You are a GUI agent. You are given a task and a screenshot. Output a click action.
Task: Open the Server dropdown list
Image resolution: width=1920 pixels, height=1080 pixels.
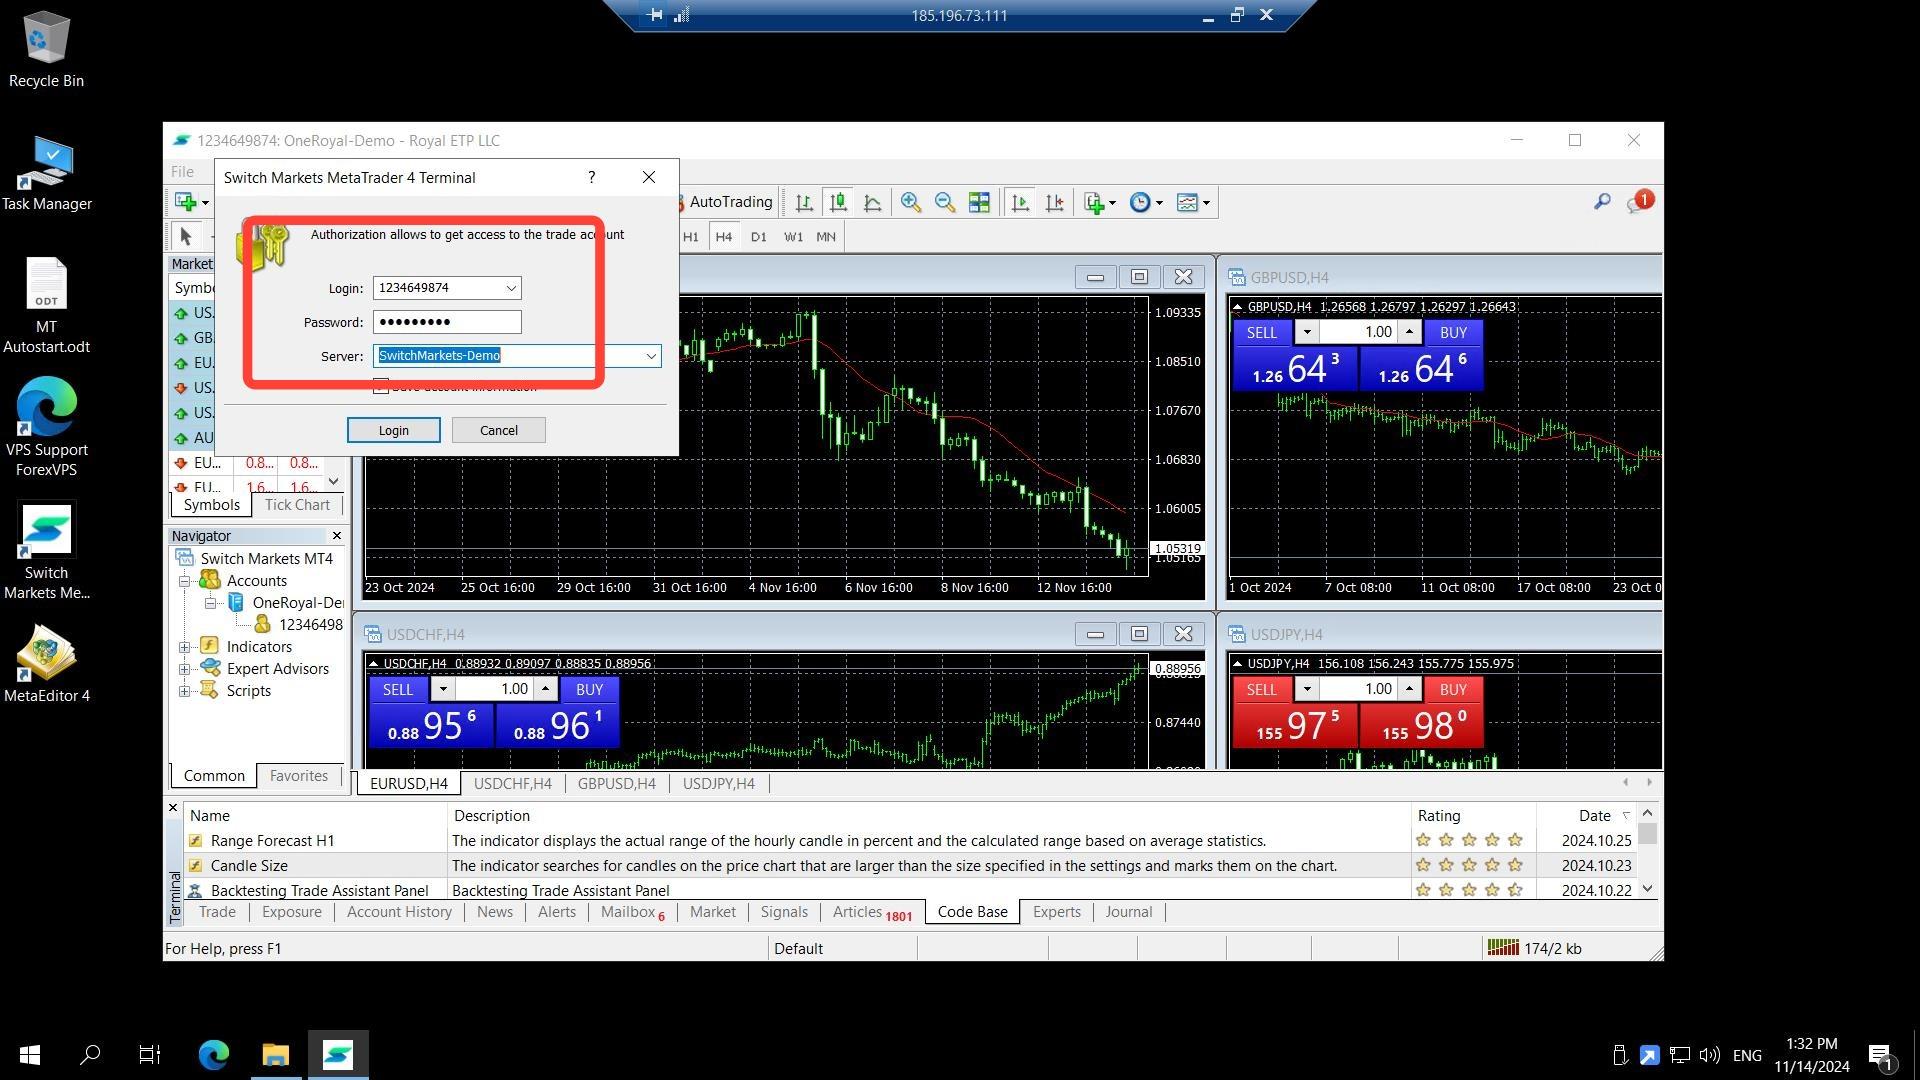(651, 356)
